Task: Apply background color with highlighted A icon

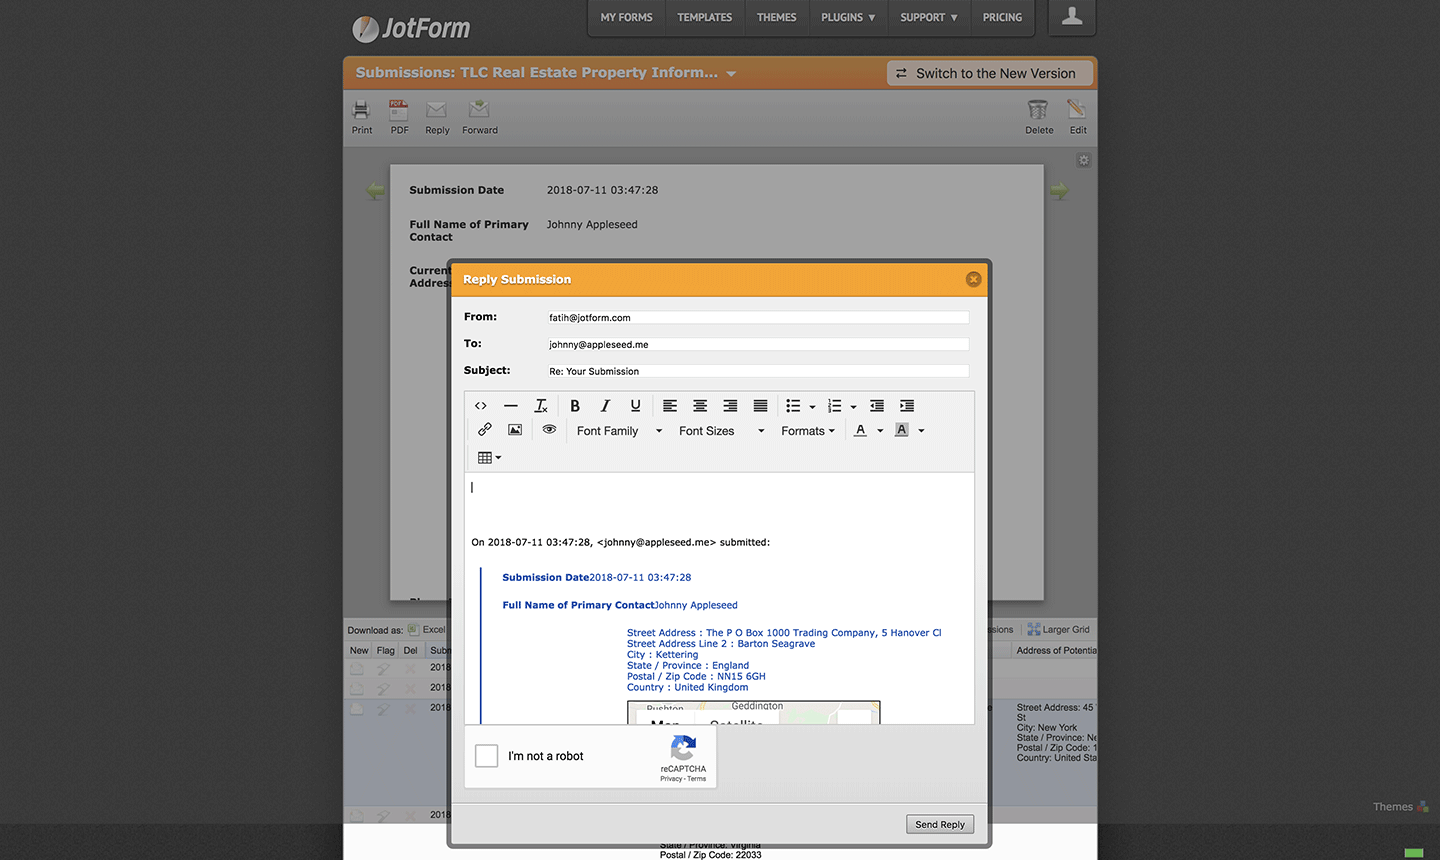Action: (902, 430)
